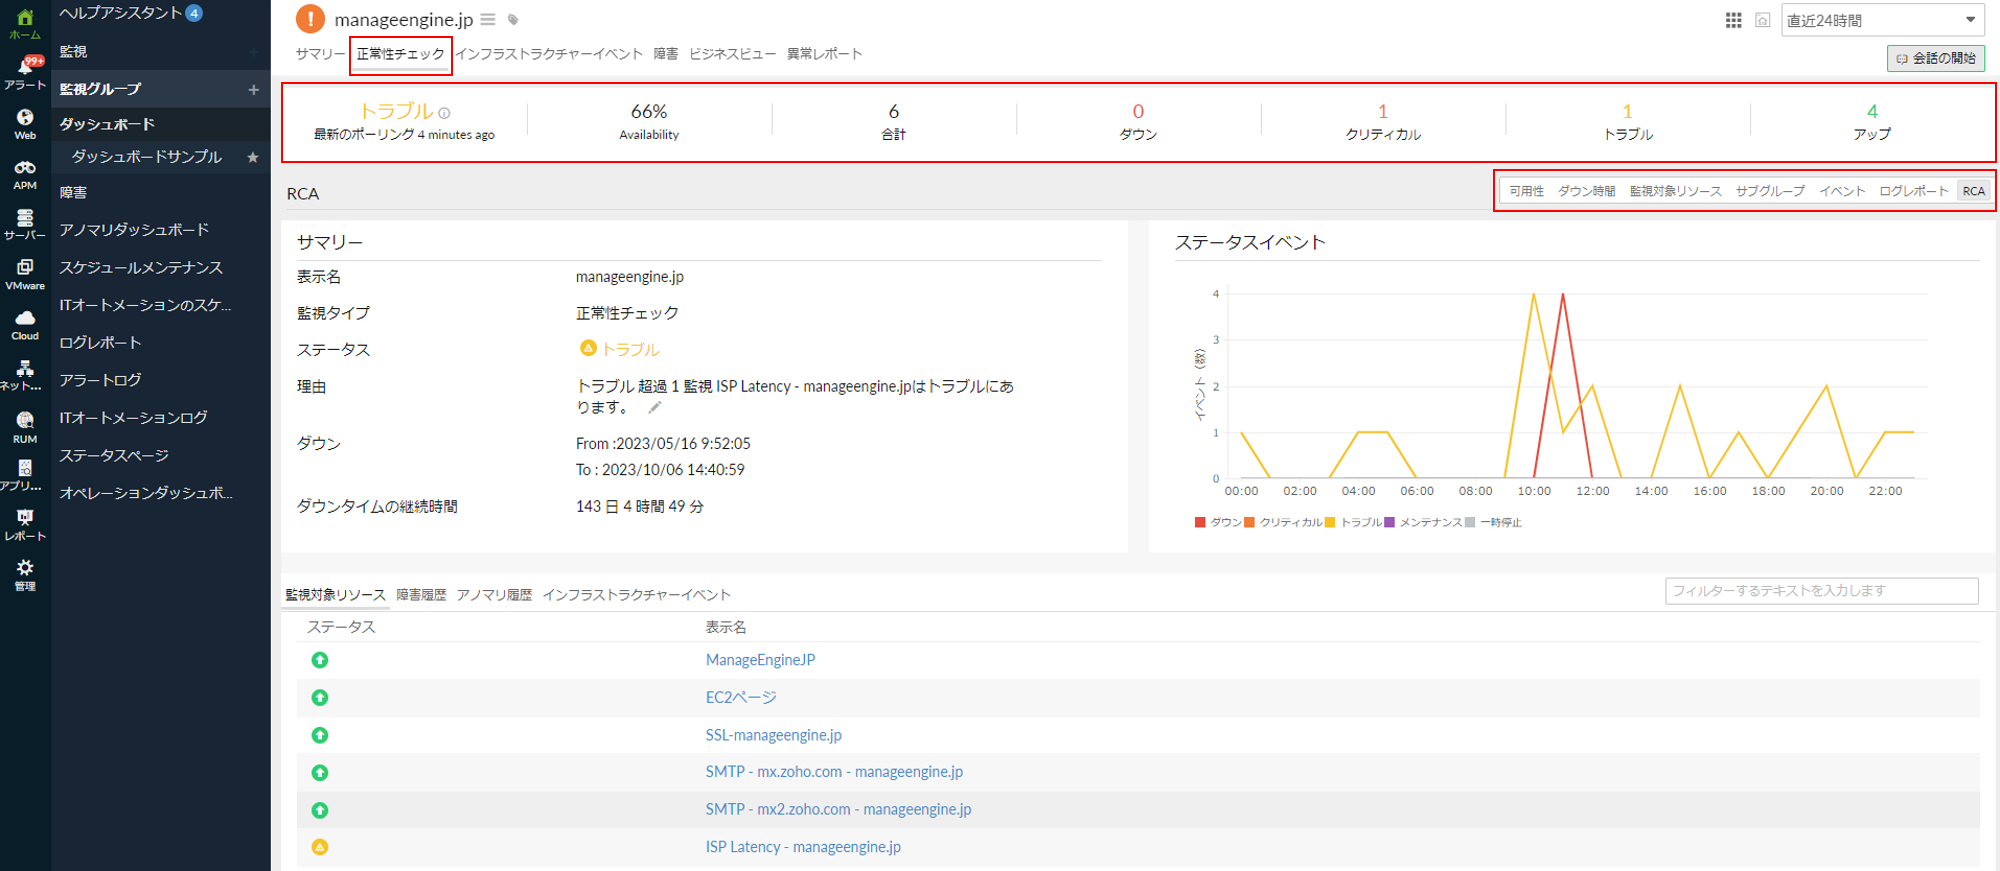Open the 障害 tab near the top
Screen dimensions: 2000x871
(x=666, y=54)
